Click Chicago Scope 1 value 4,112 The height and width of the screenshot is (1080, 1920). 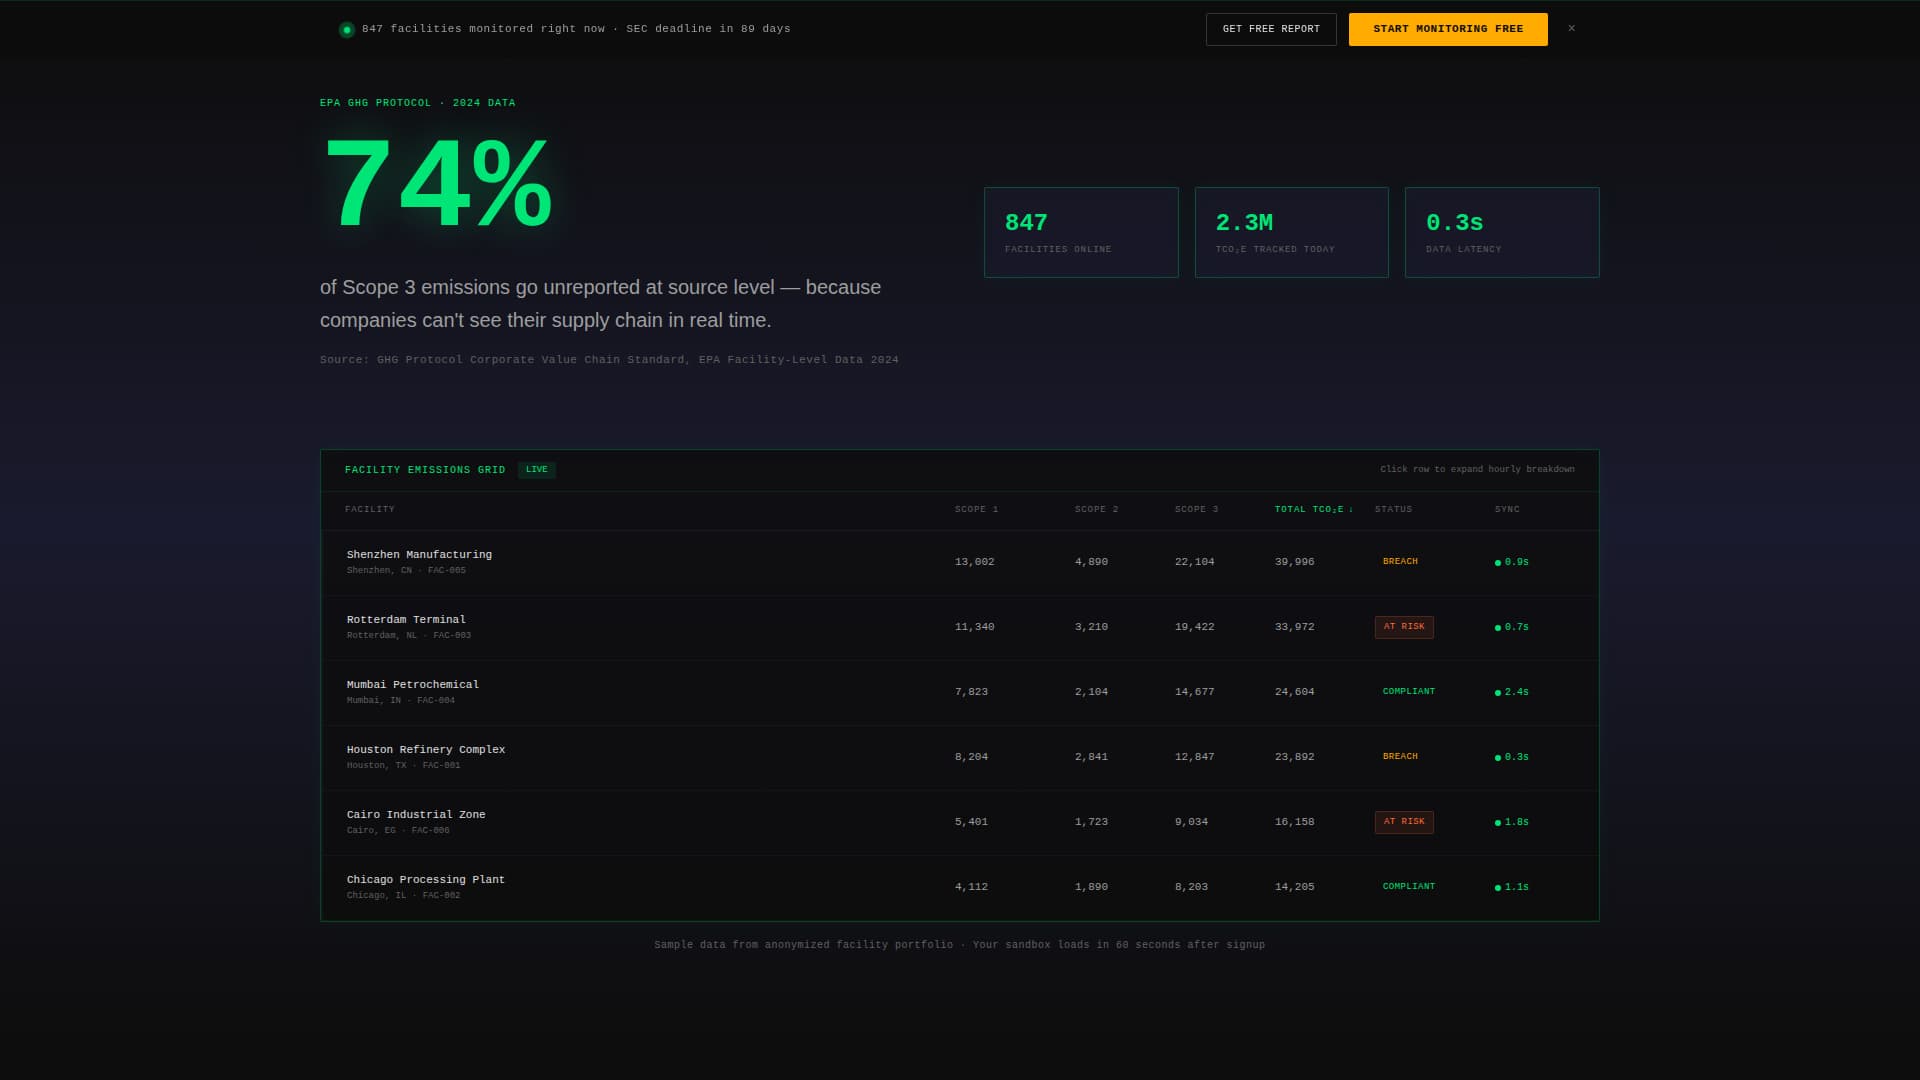[x=971, y=887]
